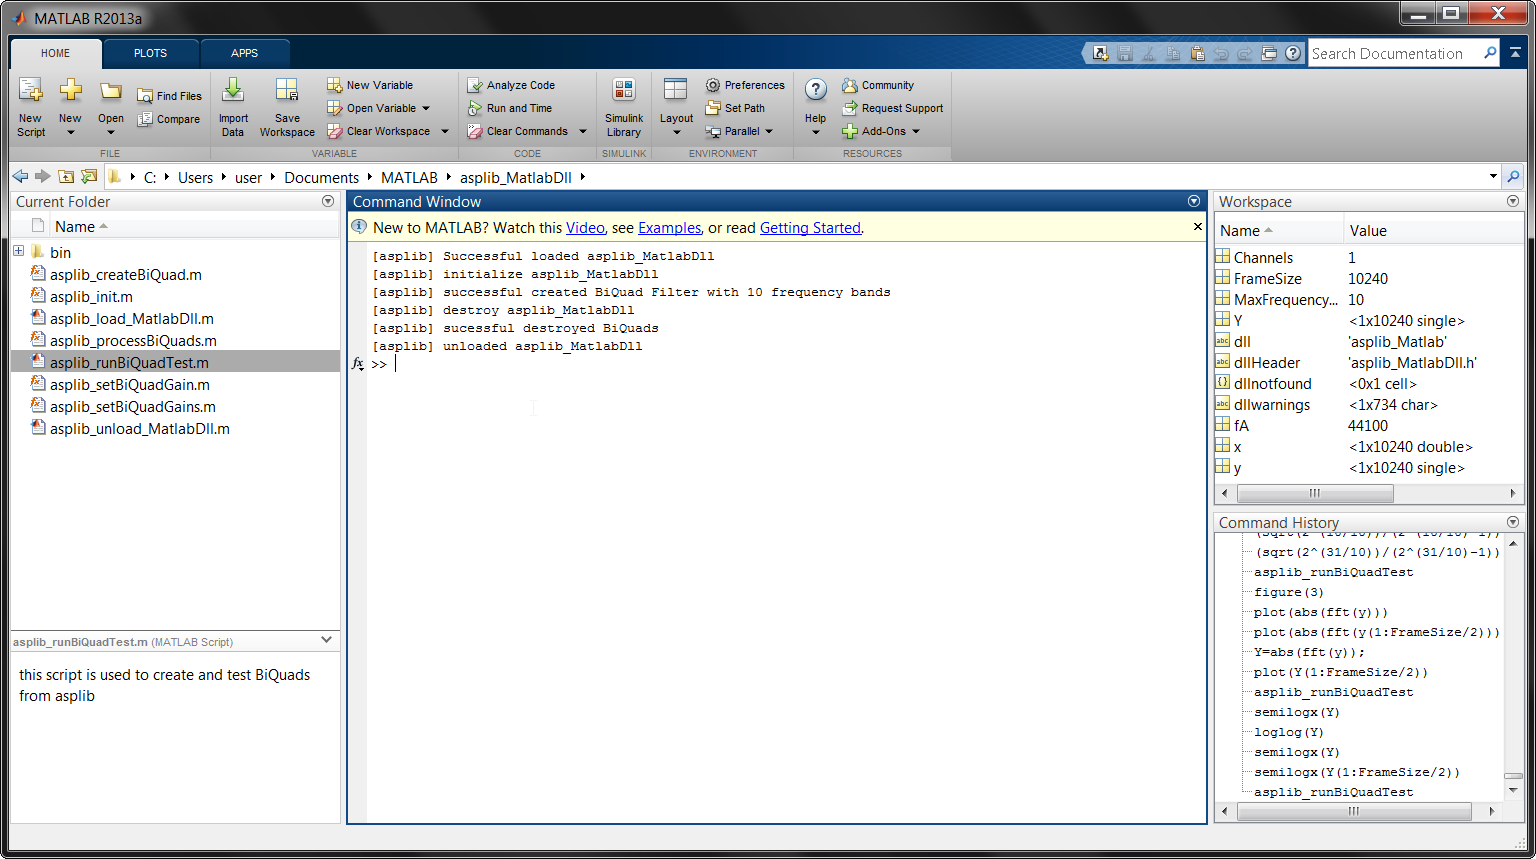Click Find Files tool
Image resolution: width=1536 pixels, height=859 pixels.
(x=169, y=96)
